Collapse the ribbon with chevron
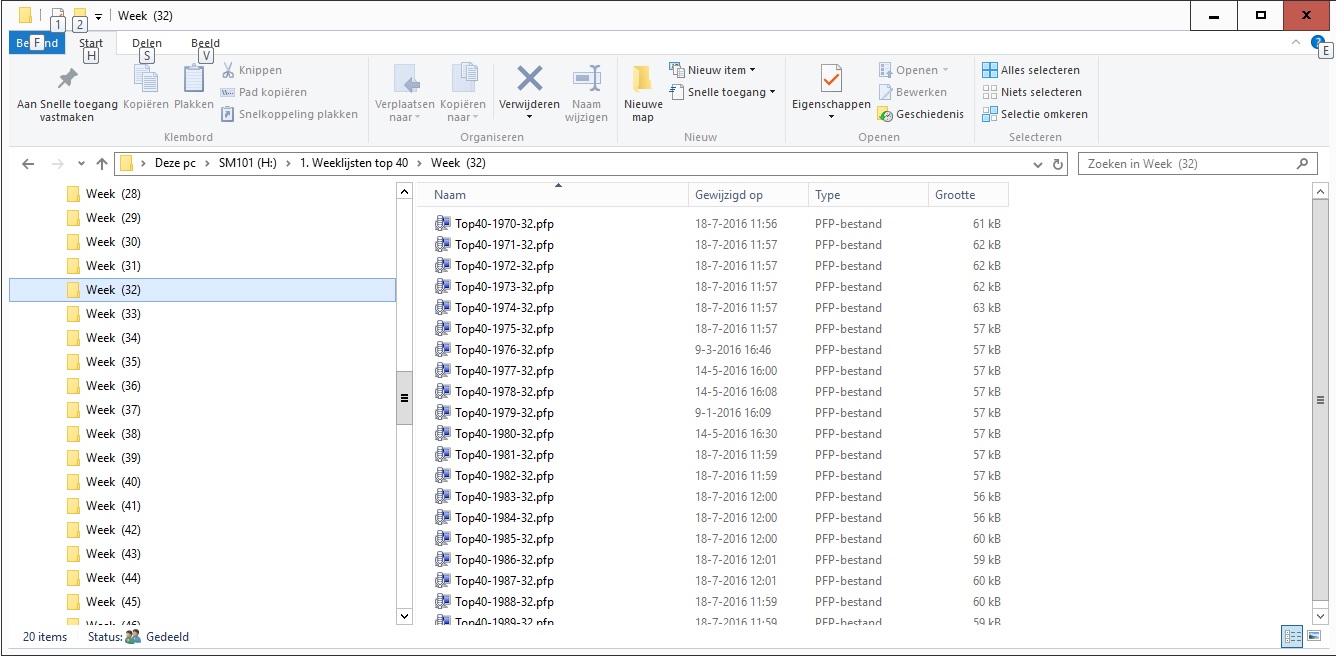 tap(1295, 43)
